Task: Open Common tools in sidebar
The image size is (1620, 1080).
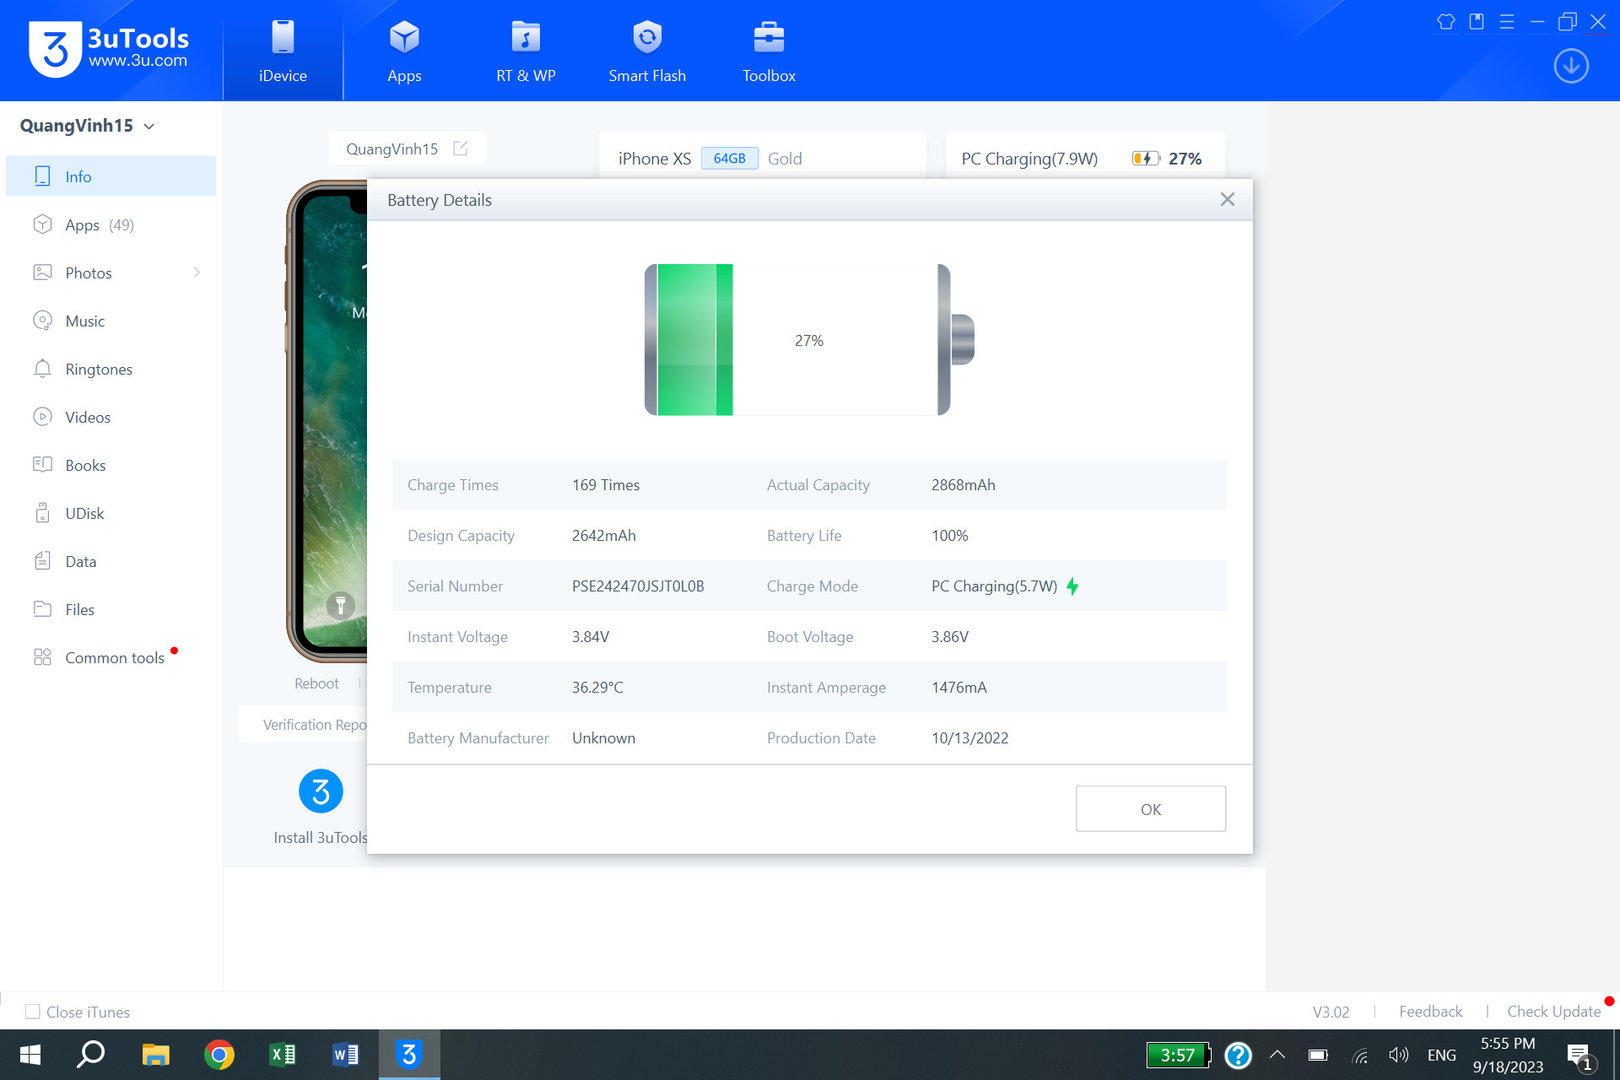Action: (114, 658)
